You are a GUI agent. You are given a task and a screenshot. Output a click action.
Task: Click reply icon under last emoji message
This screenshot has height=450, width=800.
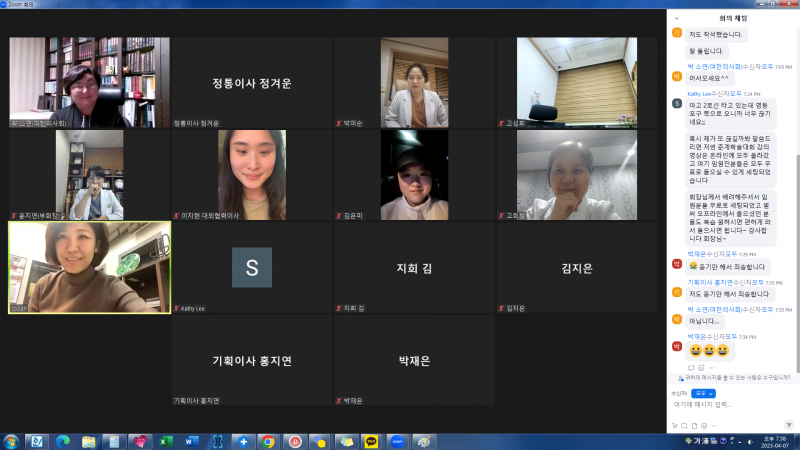point(692,367)
